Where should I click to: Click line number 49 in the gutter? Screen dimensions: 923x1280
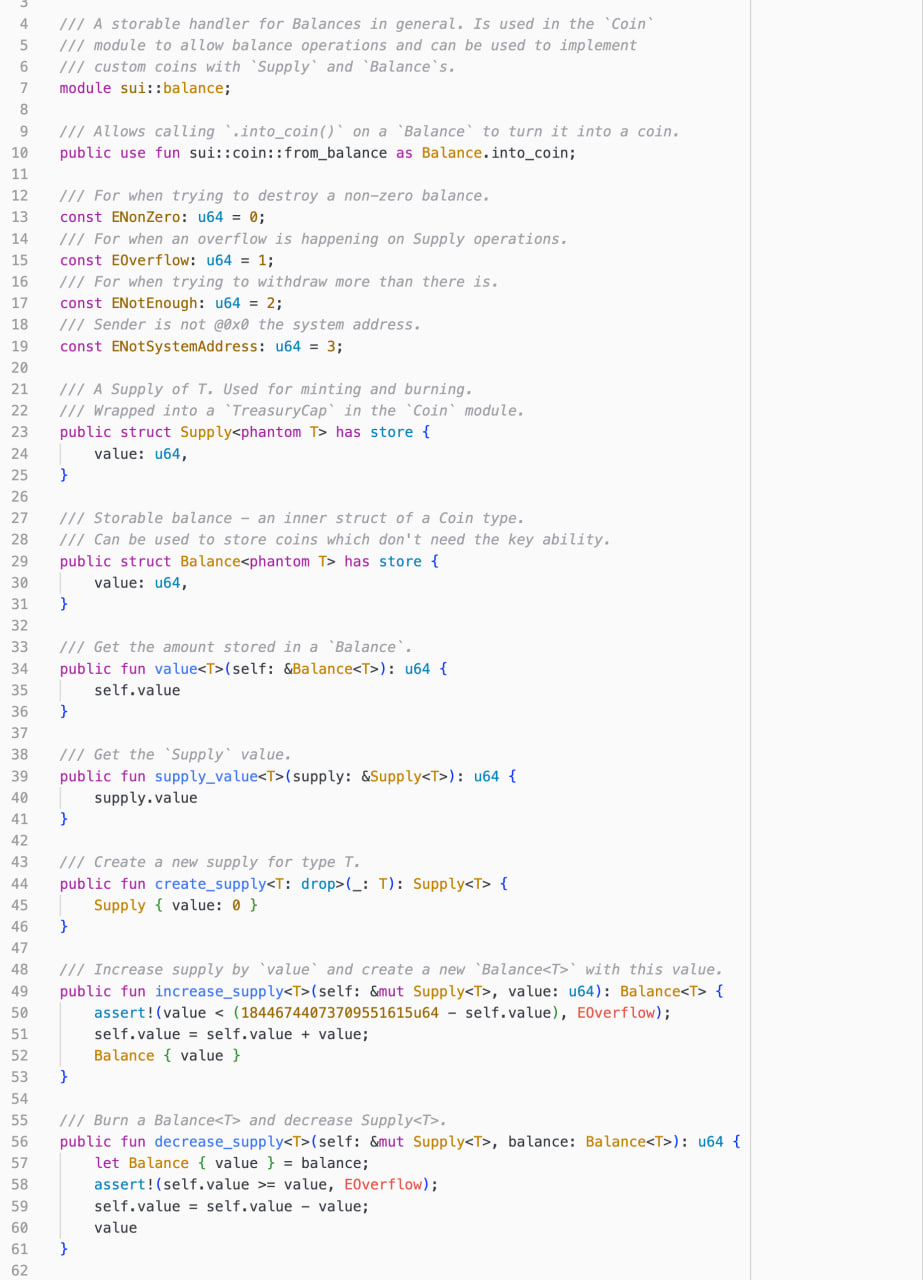20,991
